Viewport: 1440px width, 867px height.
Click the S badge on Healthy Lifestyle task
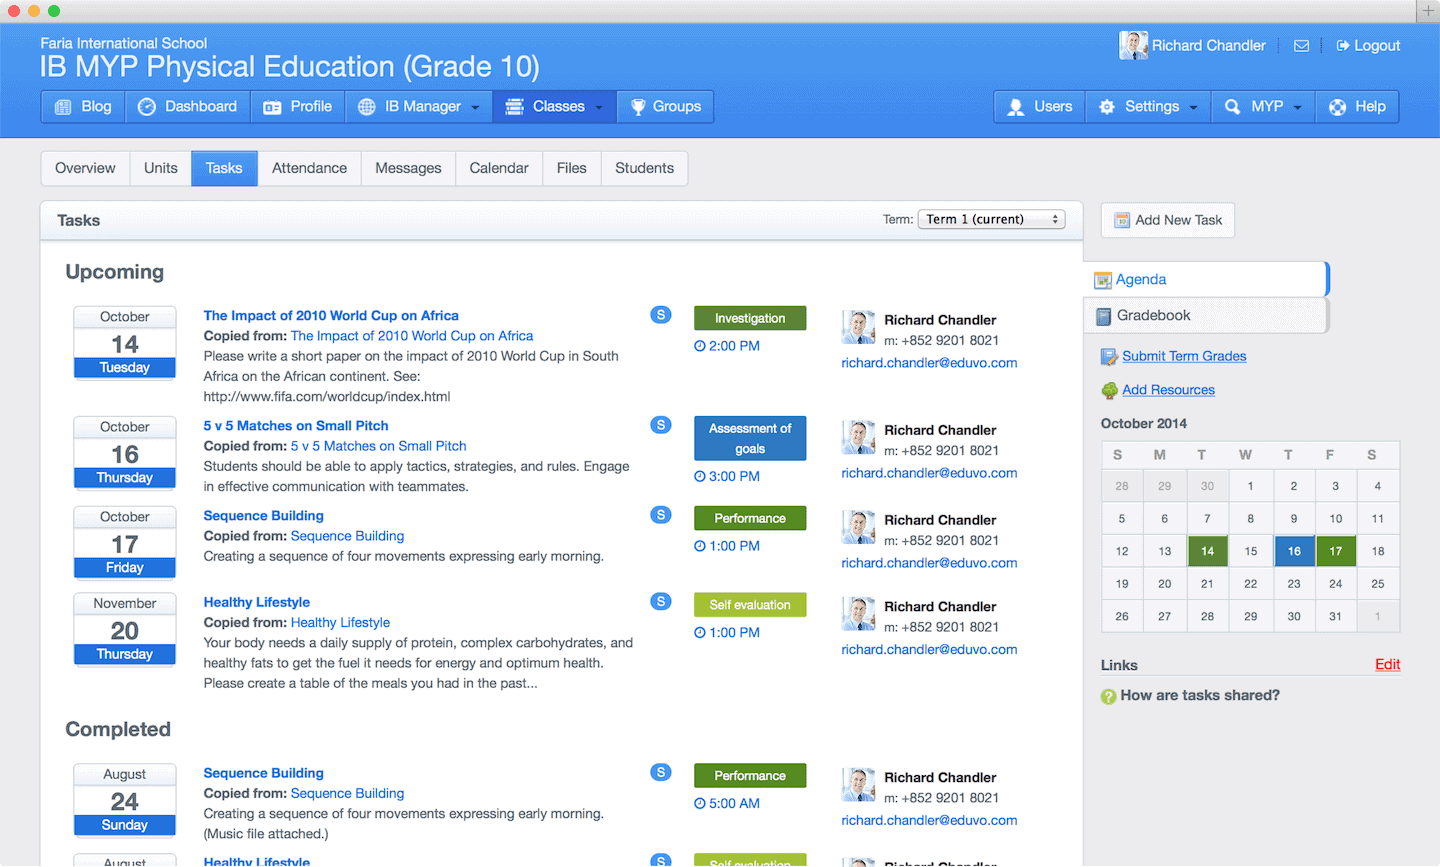point(661,601)
